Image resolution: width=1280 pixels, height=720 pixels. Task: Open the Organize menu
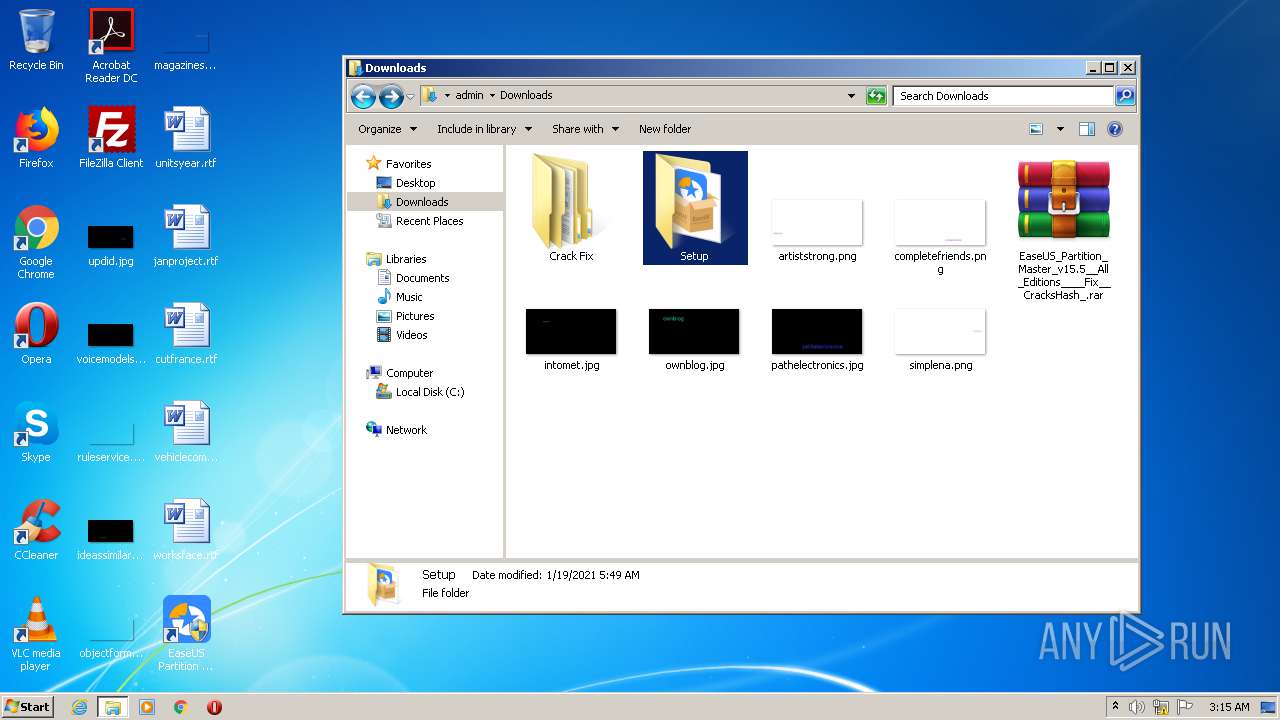pos(386,129)
